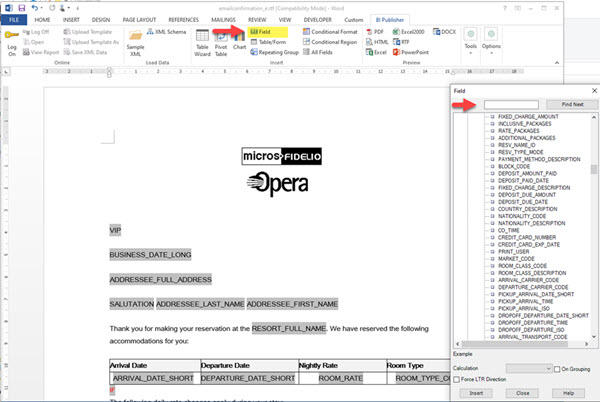
Task: Click the ROOM_RATE table cell
Action: coord(341,378)
